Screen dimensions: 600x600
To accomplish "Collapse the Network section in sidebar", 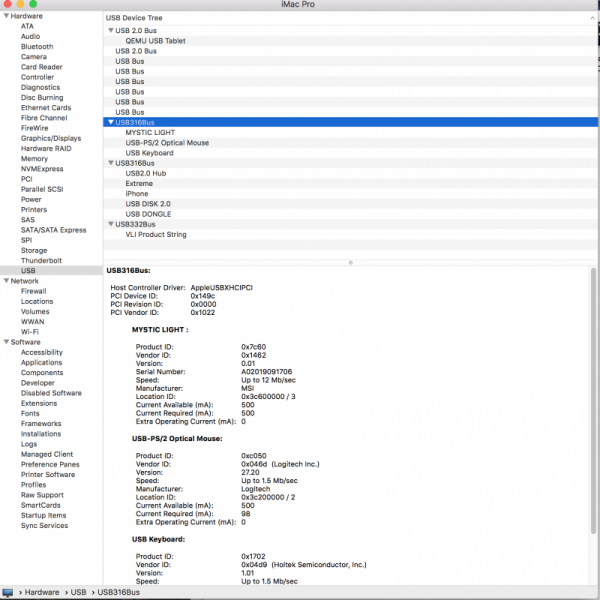I will 7,281.
